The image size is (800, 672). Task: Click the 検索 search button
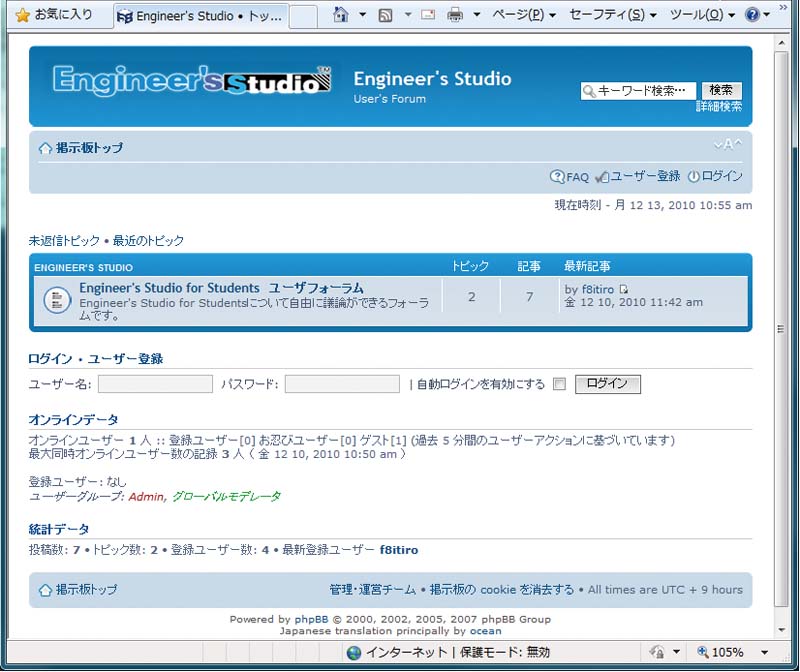point(721,90)
